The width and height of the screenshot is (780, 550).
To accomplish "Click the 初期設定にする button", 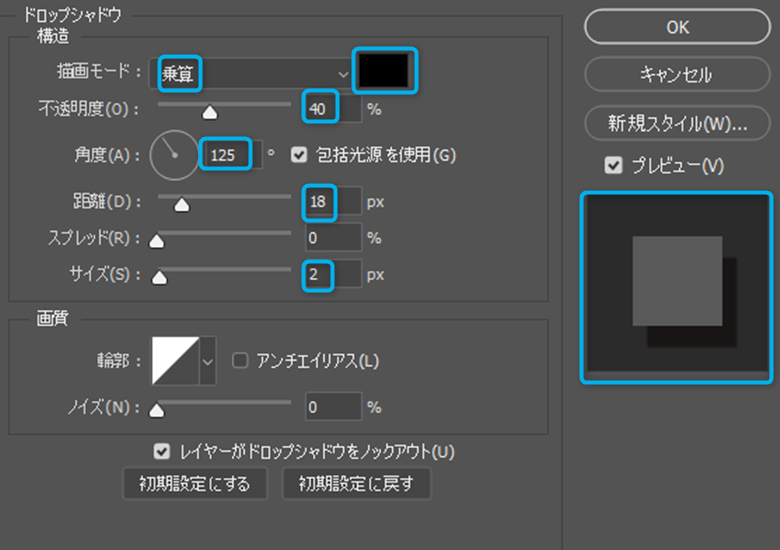I will (x=195, y=483).
